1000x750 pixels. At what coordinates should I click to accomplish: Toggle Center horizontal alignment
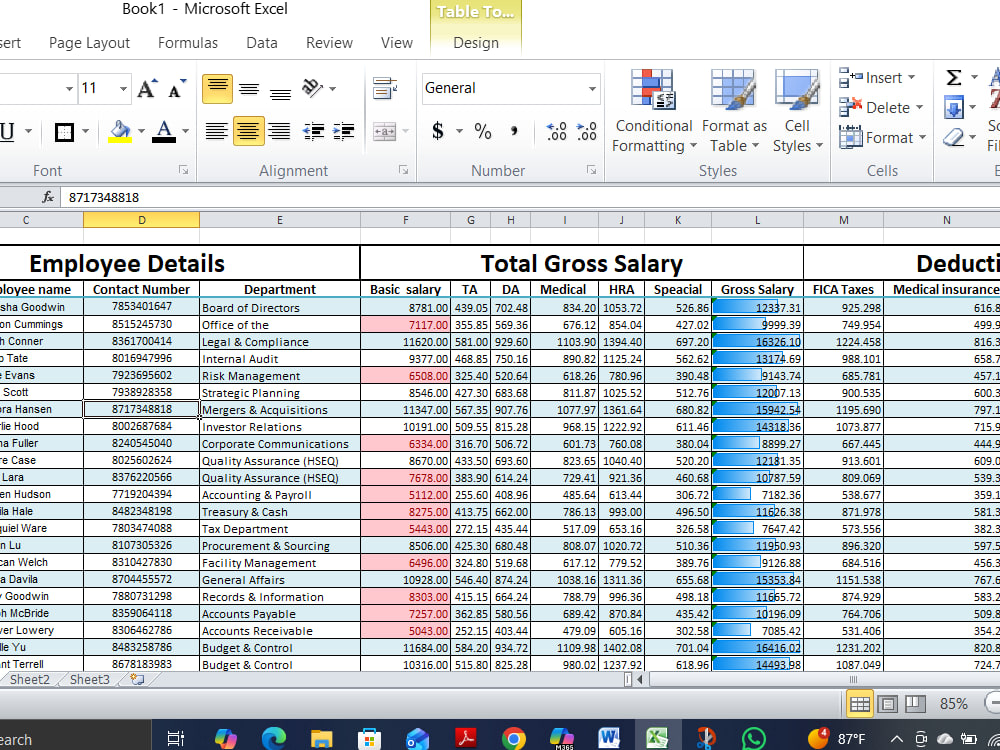[x=249, y=131]
